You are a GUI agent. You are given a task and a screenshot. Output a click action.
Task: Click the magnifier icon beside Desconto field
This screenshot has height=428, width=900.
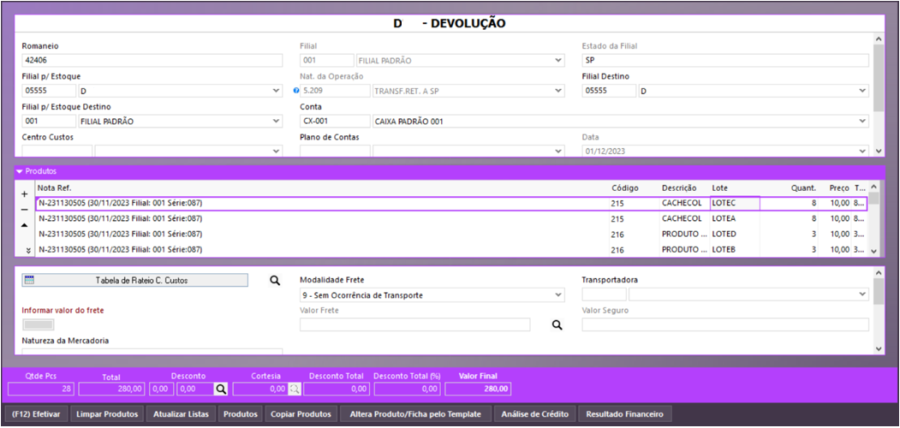tap(221, 389)
